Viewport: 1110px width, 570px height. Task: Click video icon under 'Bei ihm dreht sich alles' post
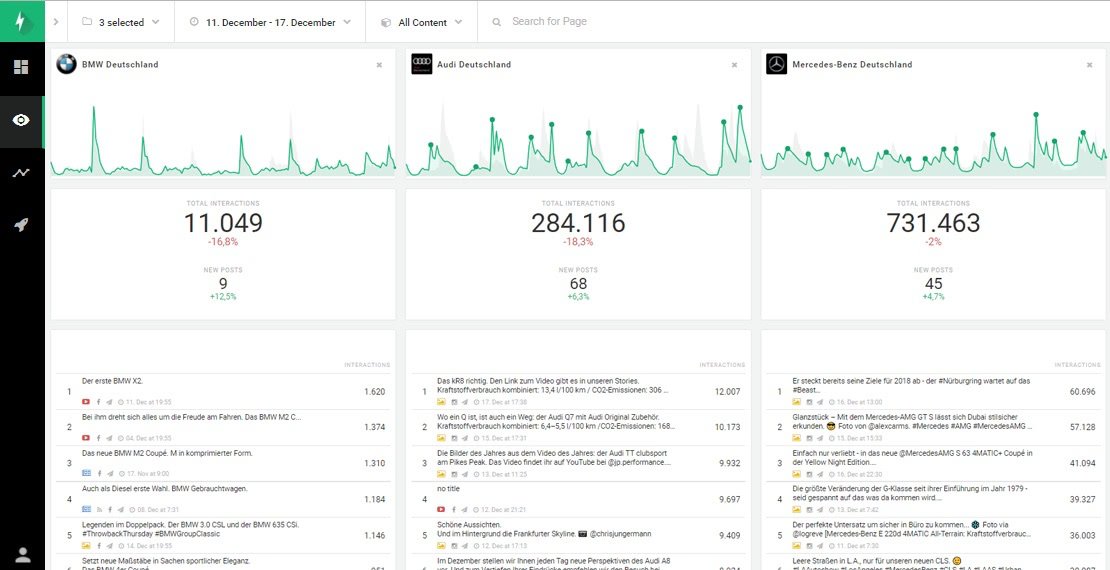point(86,438)
